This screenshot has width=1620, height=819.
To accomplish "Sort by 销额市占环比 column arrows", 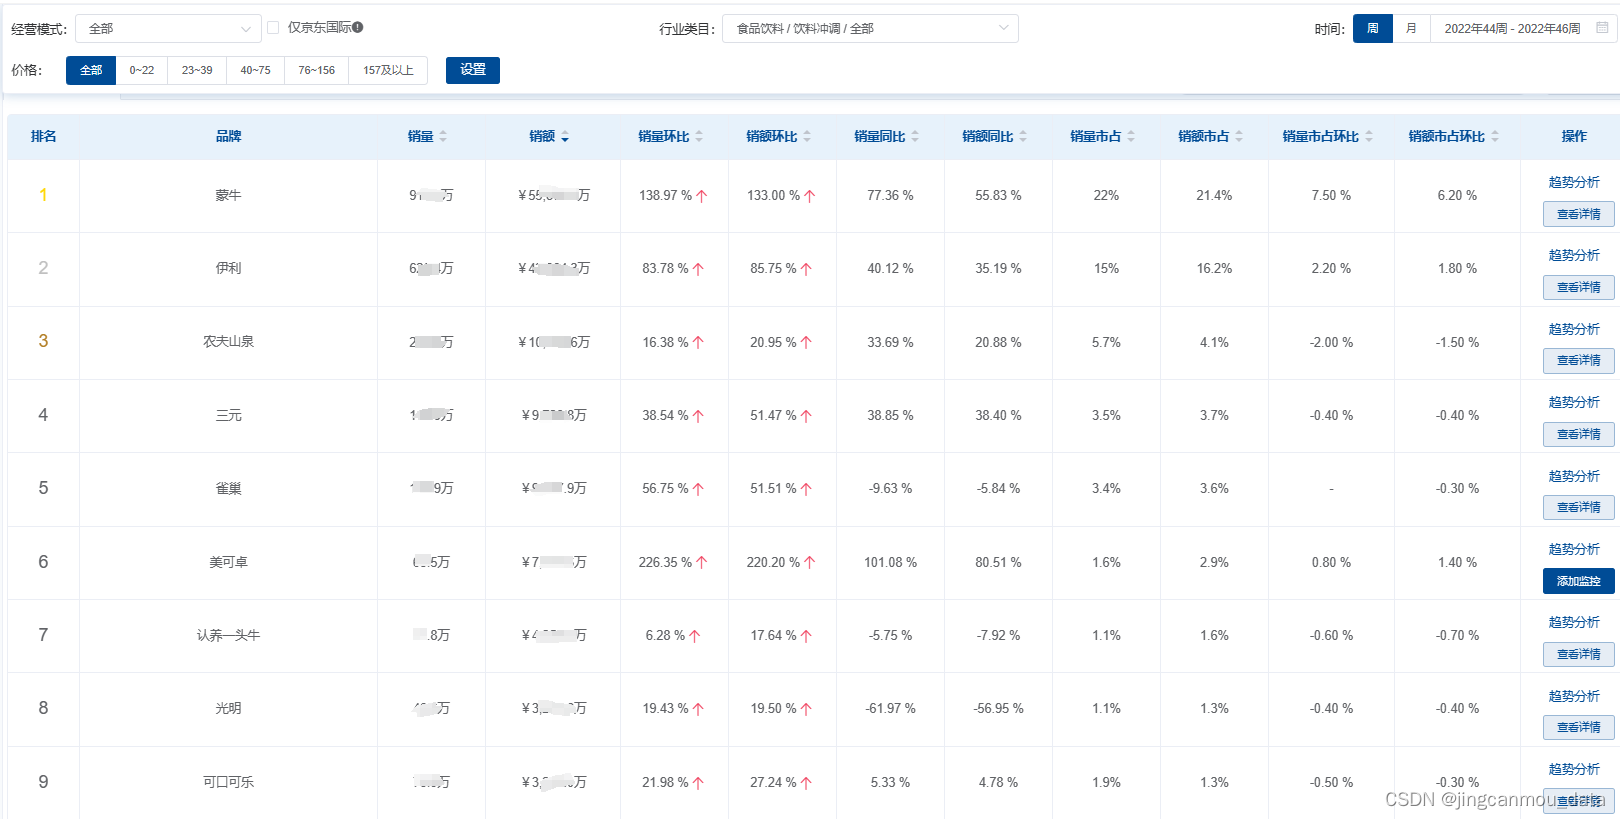I will tap(1495, 136).
